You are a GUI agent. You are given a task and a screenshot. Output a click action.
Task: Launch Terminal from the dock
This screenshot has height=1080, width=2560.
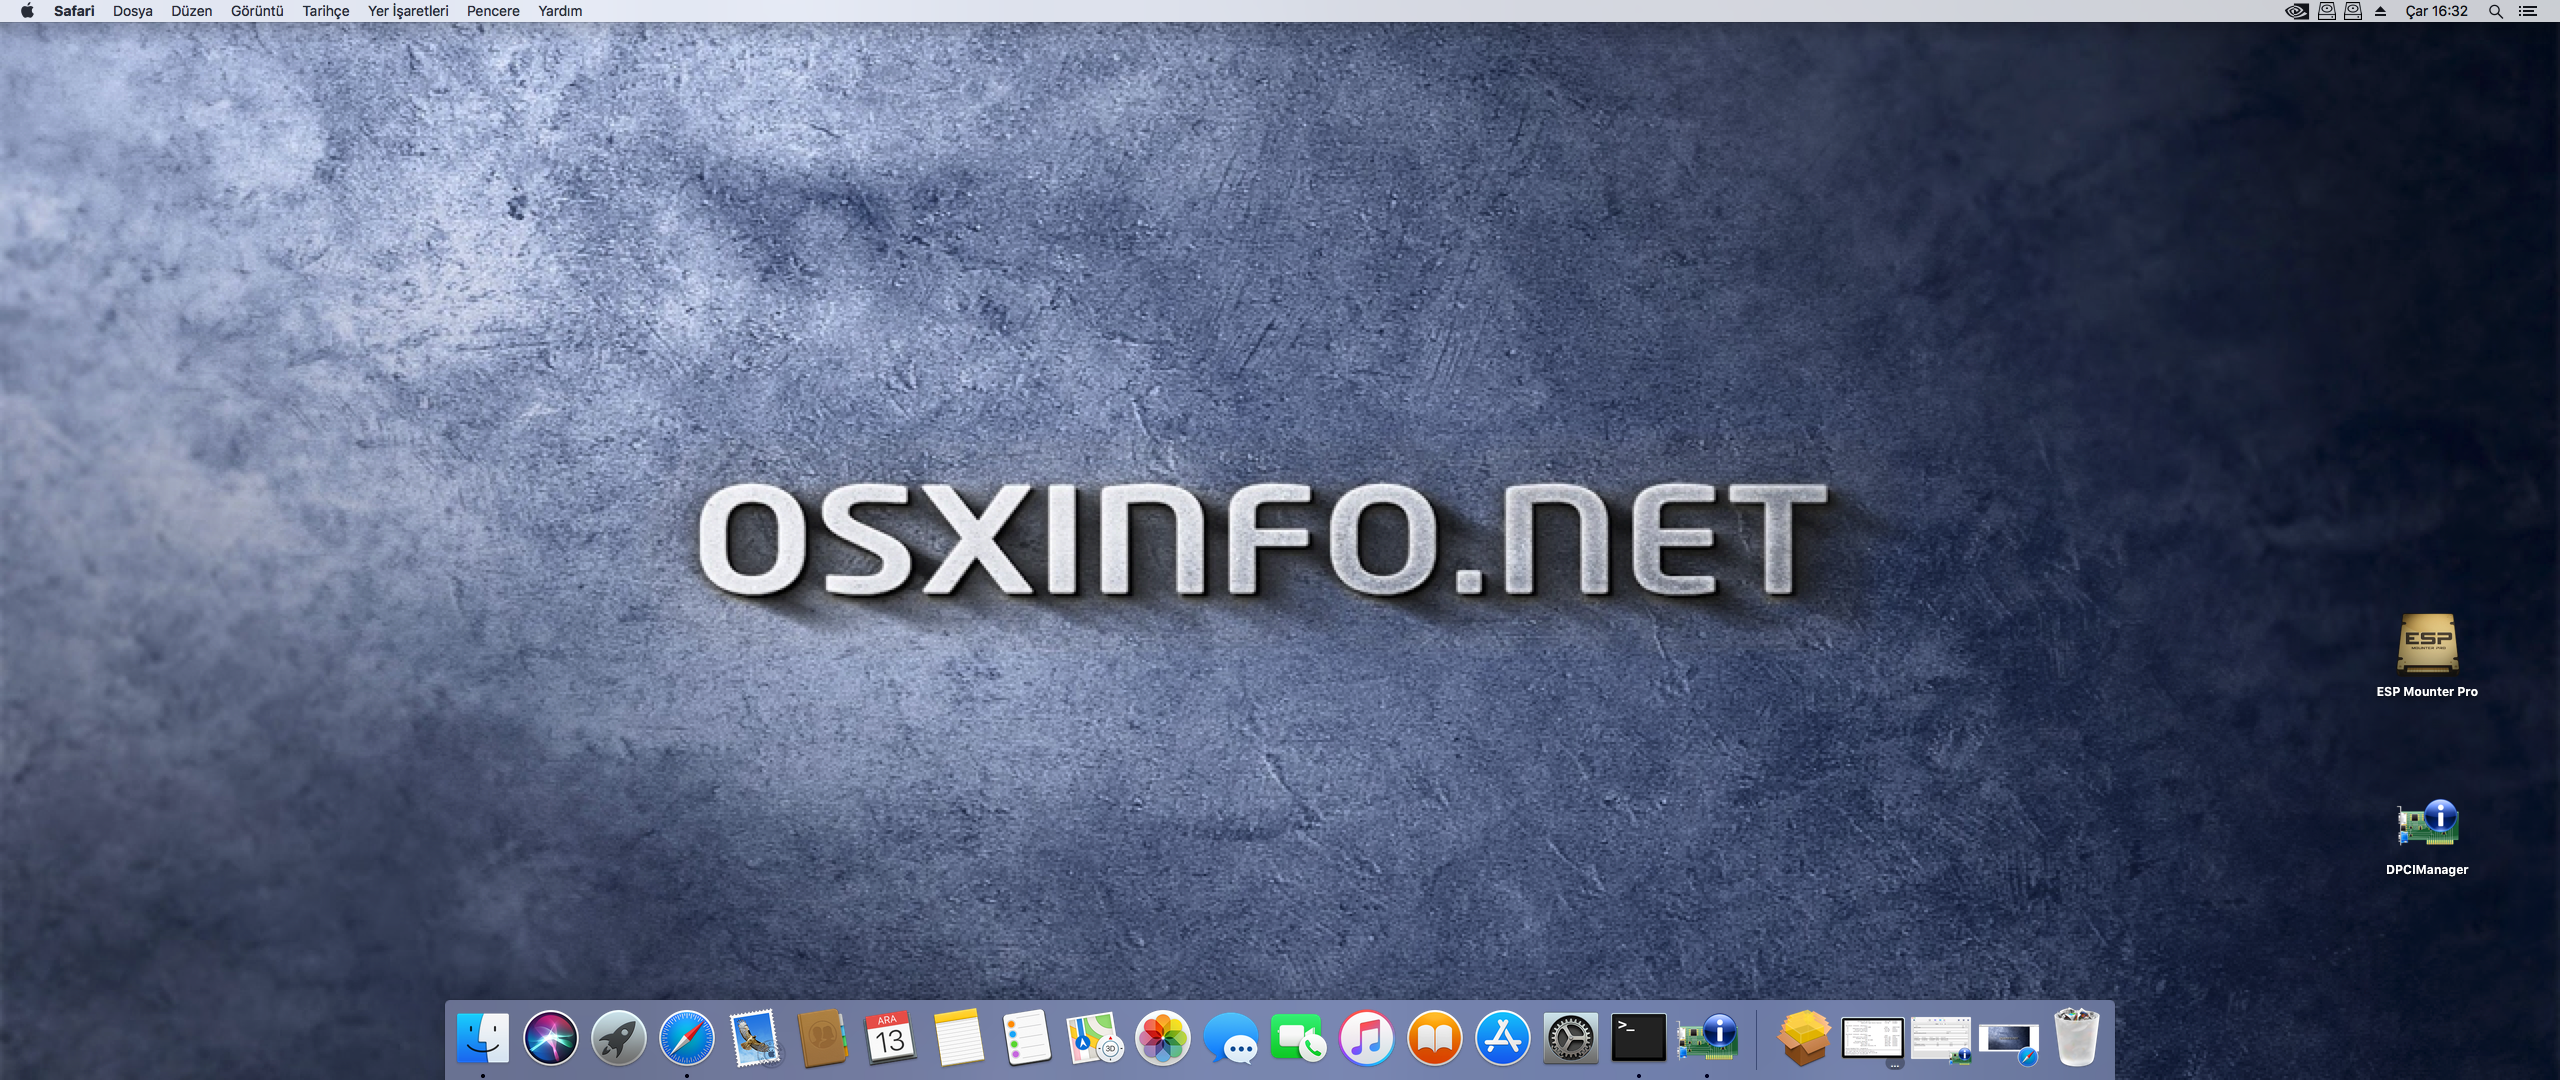[1639, 1038]
